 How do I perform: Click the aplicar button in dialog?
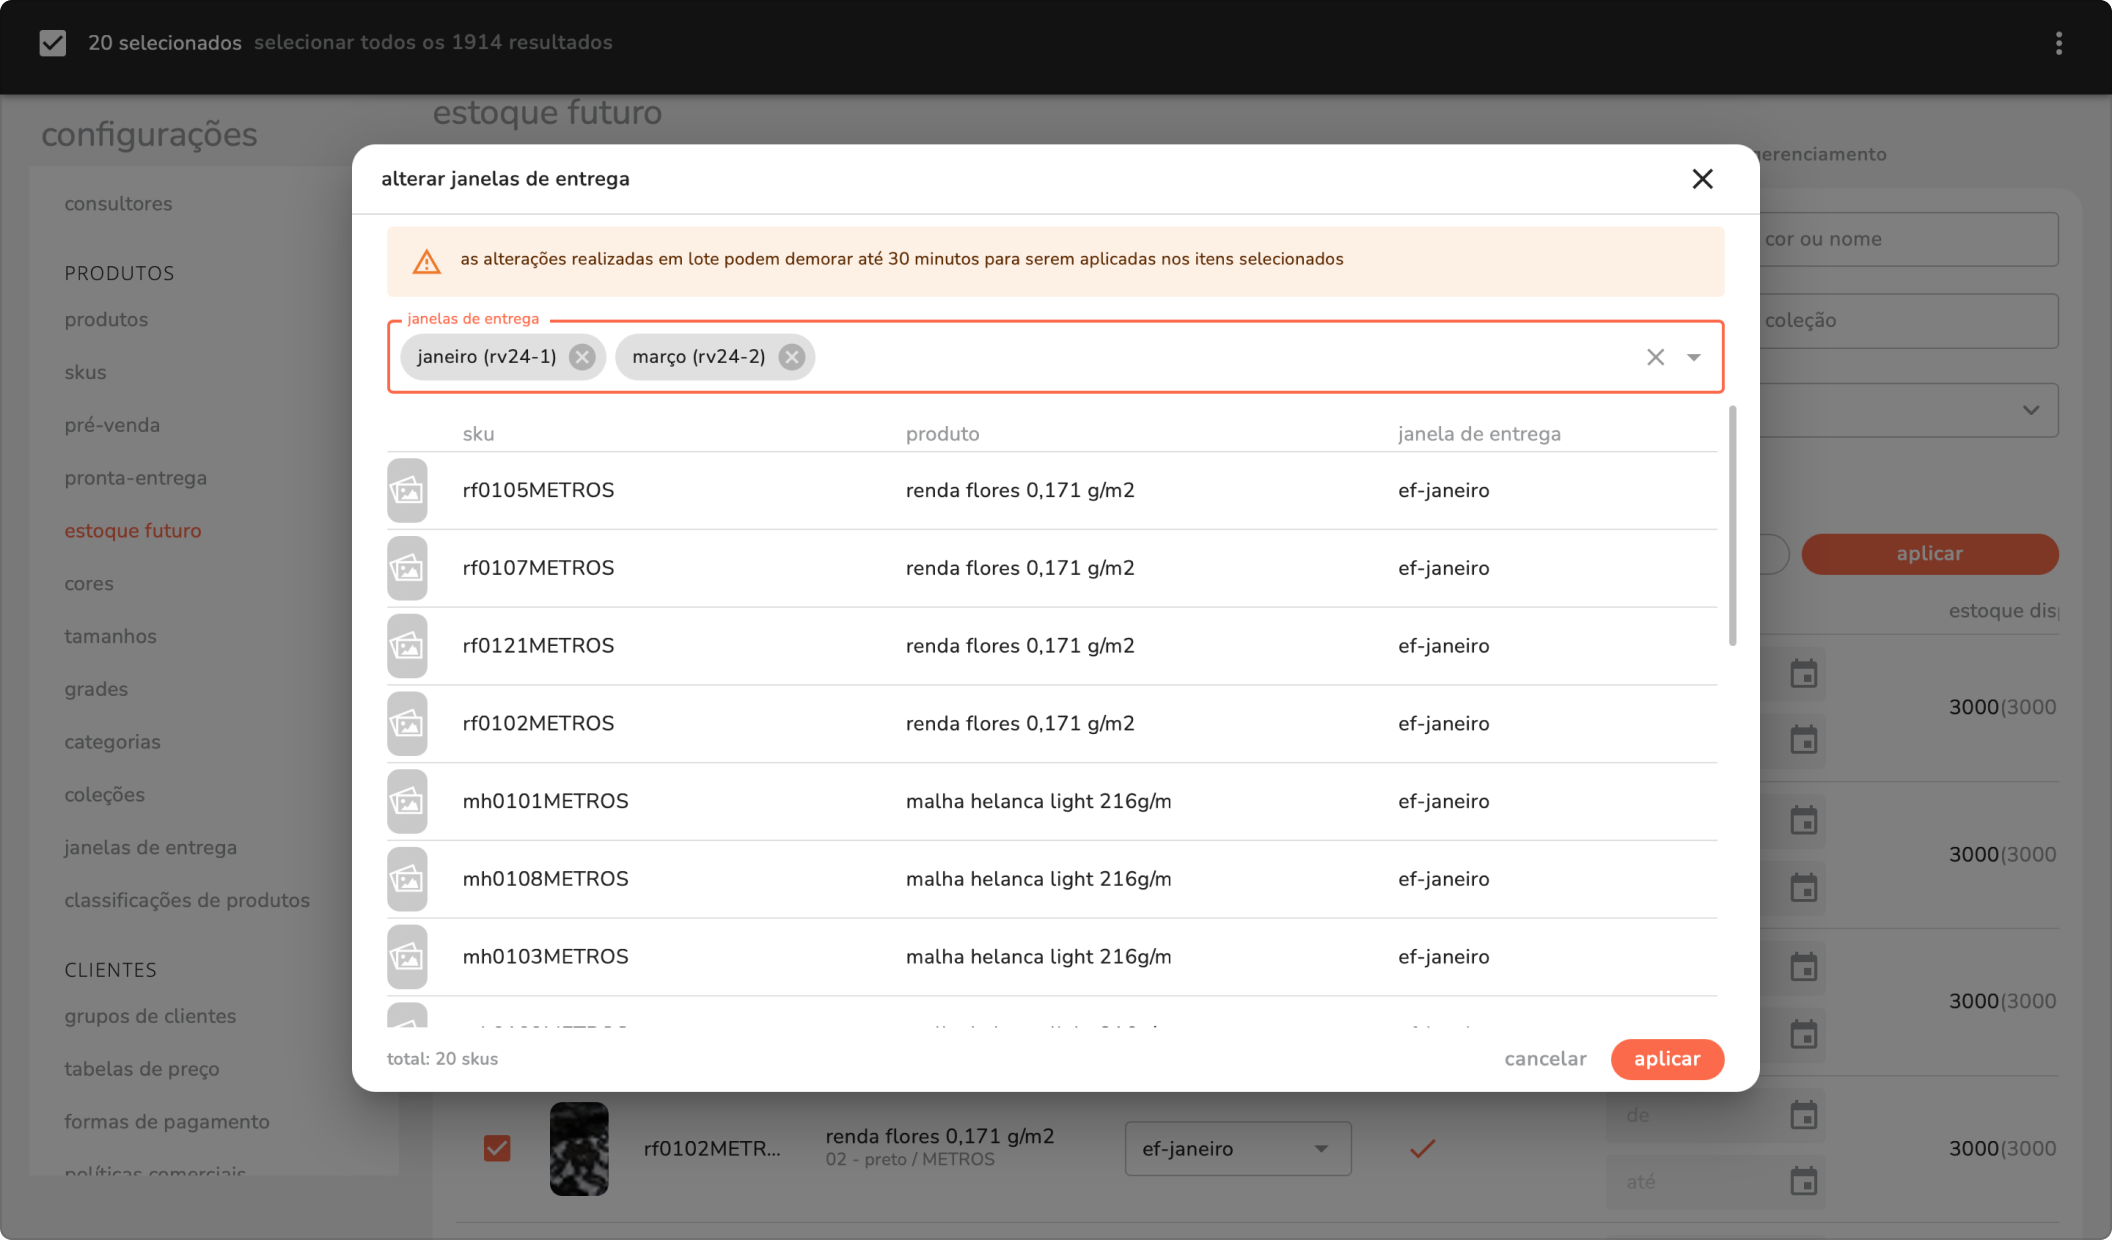[x=1666, y=1059]
